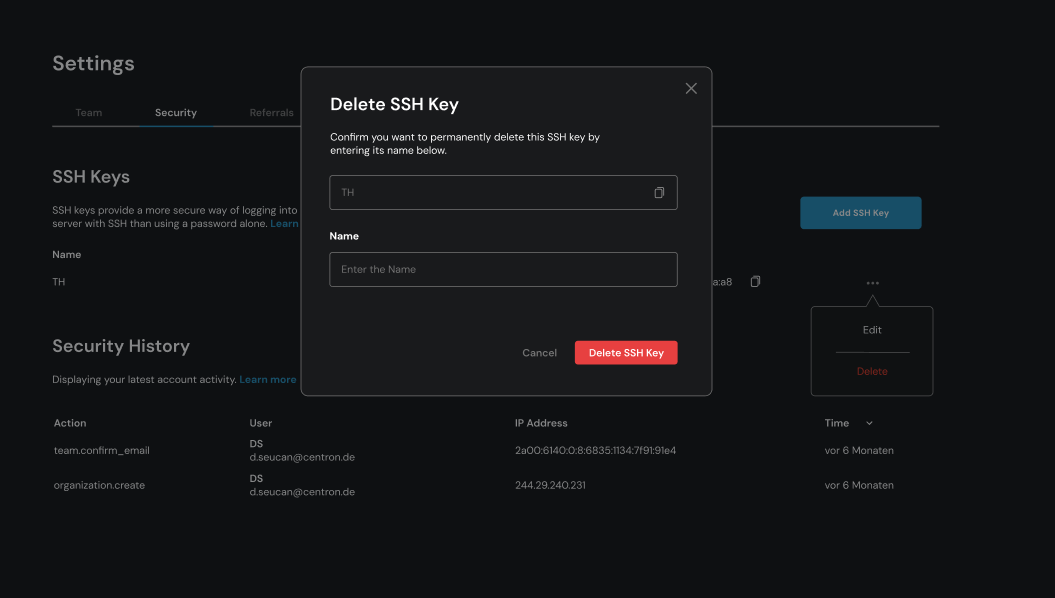Choose Delete from the context menu
This screenshot has height=598, width=1055.
871,370
